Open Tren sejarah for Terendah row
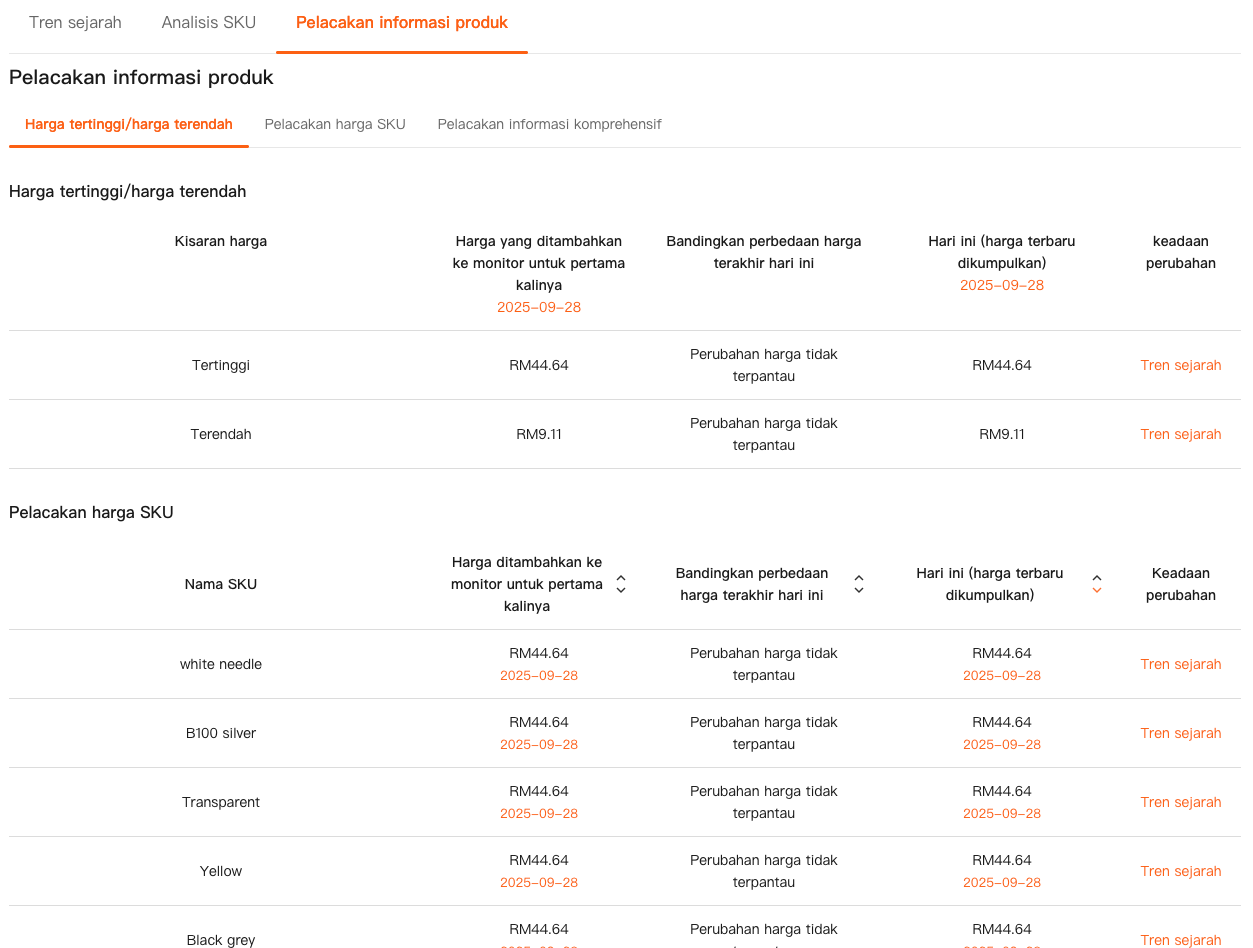This screenshot has width=1253, height=948. click(x=1180, y=434)
